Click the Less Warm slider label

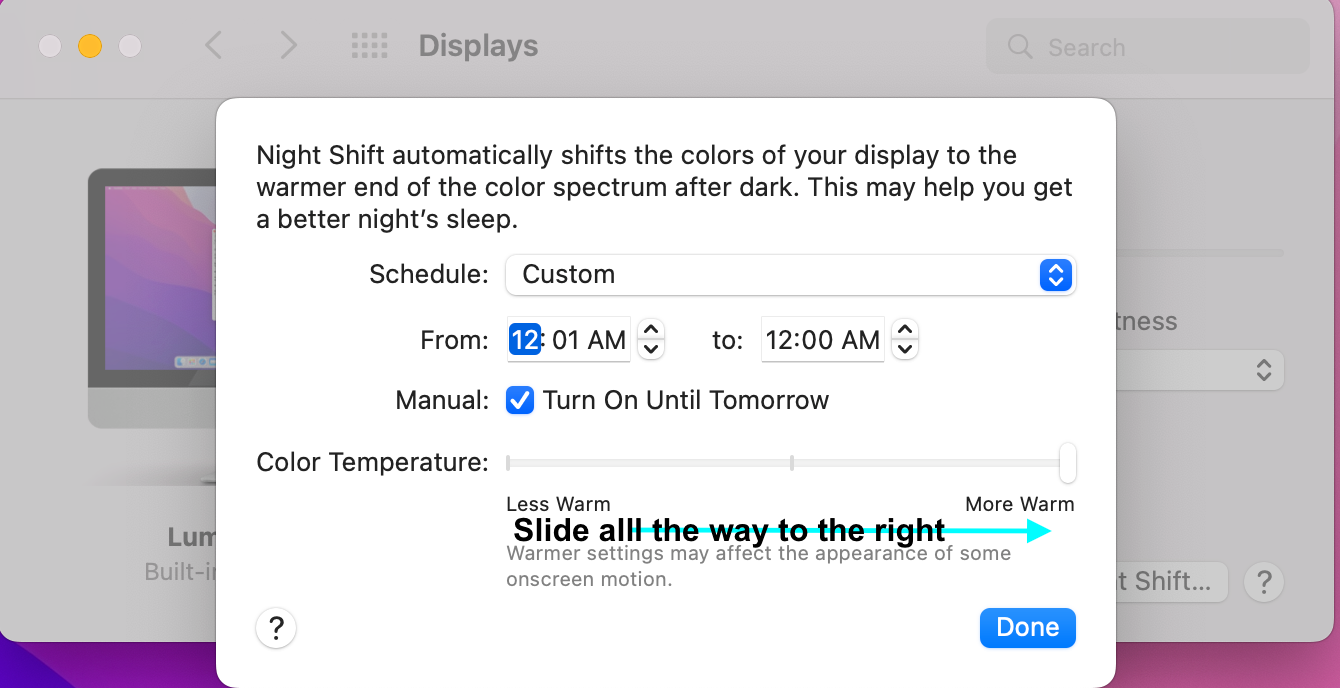[x=558, y=504]
